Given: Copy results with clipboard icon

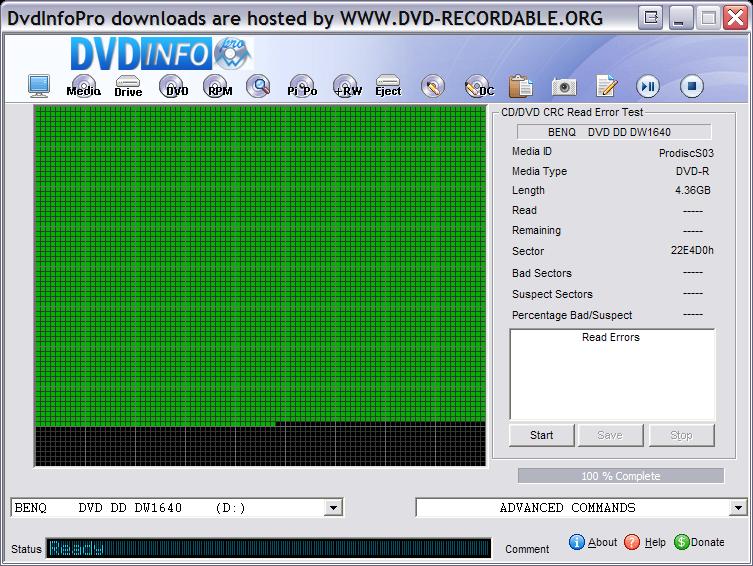Looking at the screenshot, I should point(521,87).
